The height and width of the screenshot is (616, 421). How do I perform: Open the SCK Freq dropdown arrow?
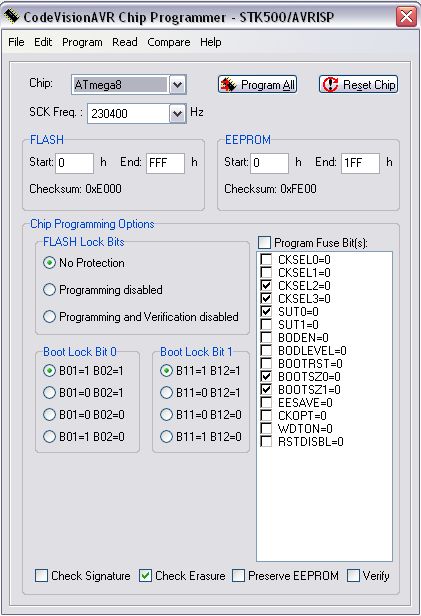(x=178, y=114)
